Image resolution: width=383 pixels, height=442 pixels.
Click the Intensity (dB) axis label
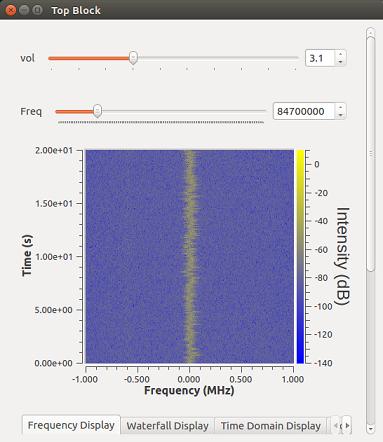coord(342,256)
